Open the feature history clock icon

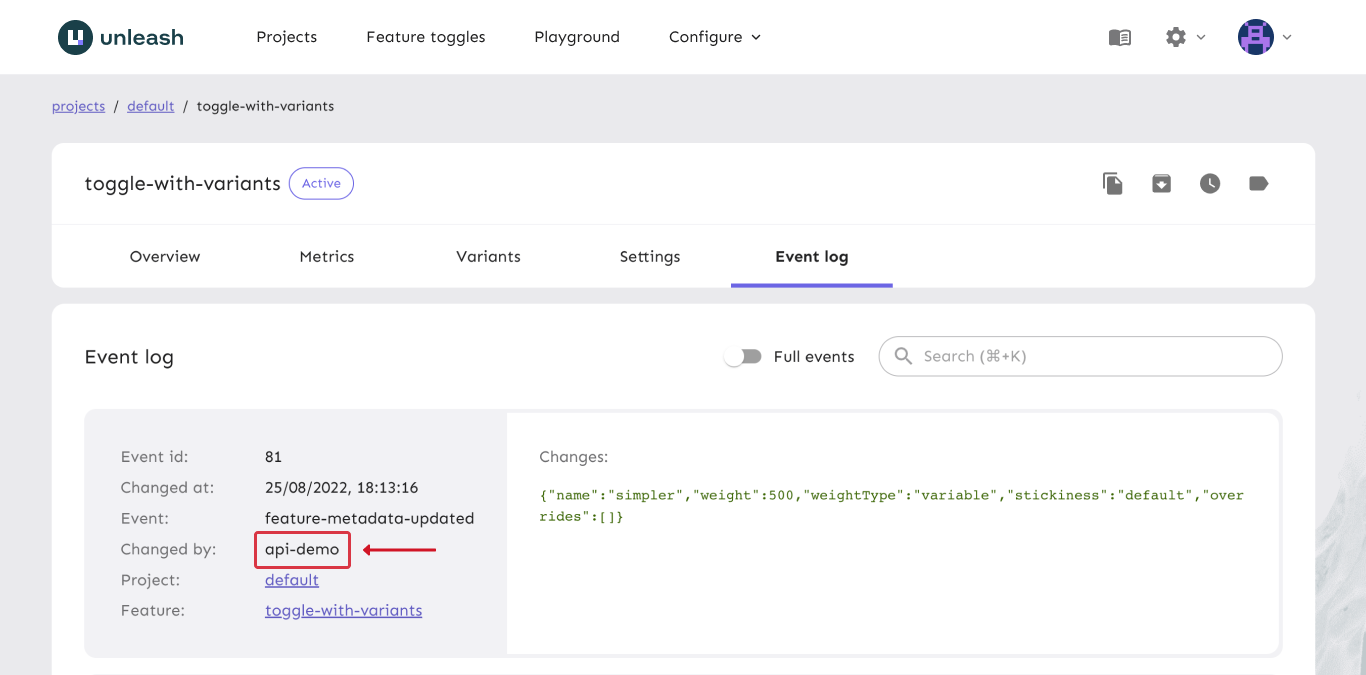coord(1210,183)
